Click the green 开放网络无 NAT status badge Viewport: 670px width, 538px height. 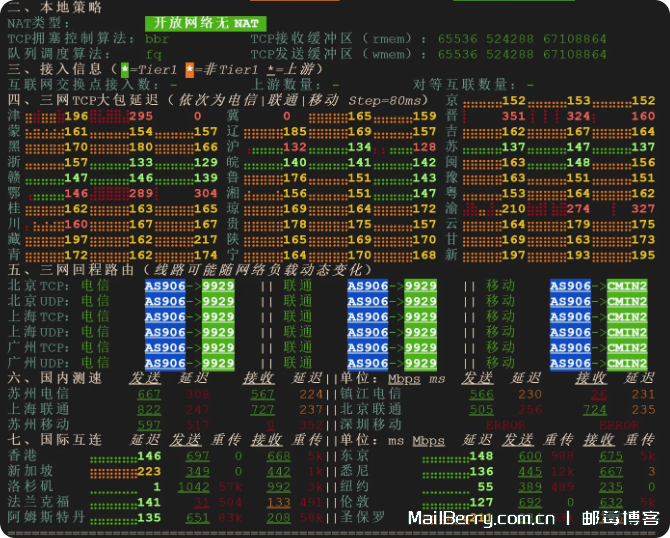pyautogui.click(x=208, y=22)
